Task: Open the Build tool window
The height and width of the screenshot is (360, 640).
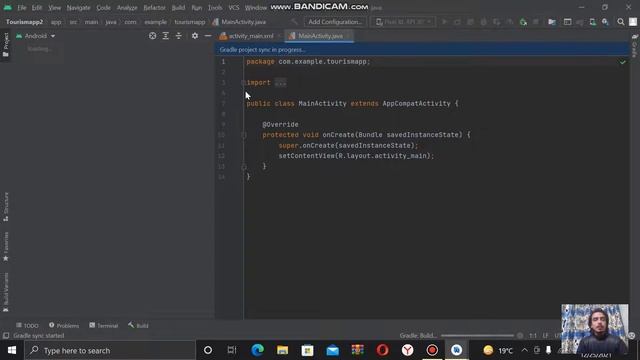Action: [x=138, y=325]
